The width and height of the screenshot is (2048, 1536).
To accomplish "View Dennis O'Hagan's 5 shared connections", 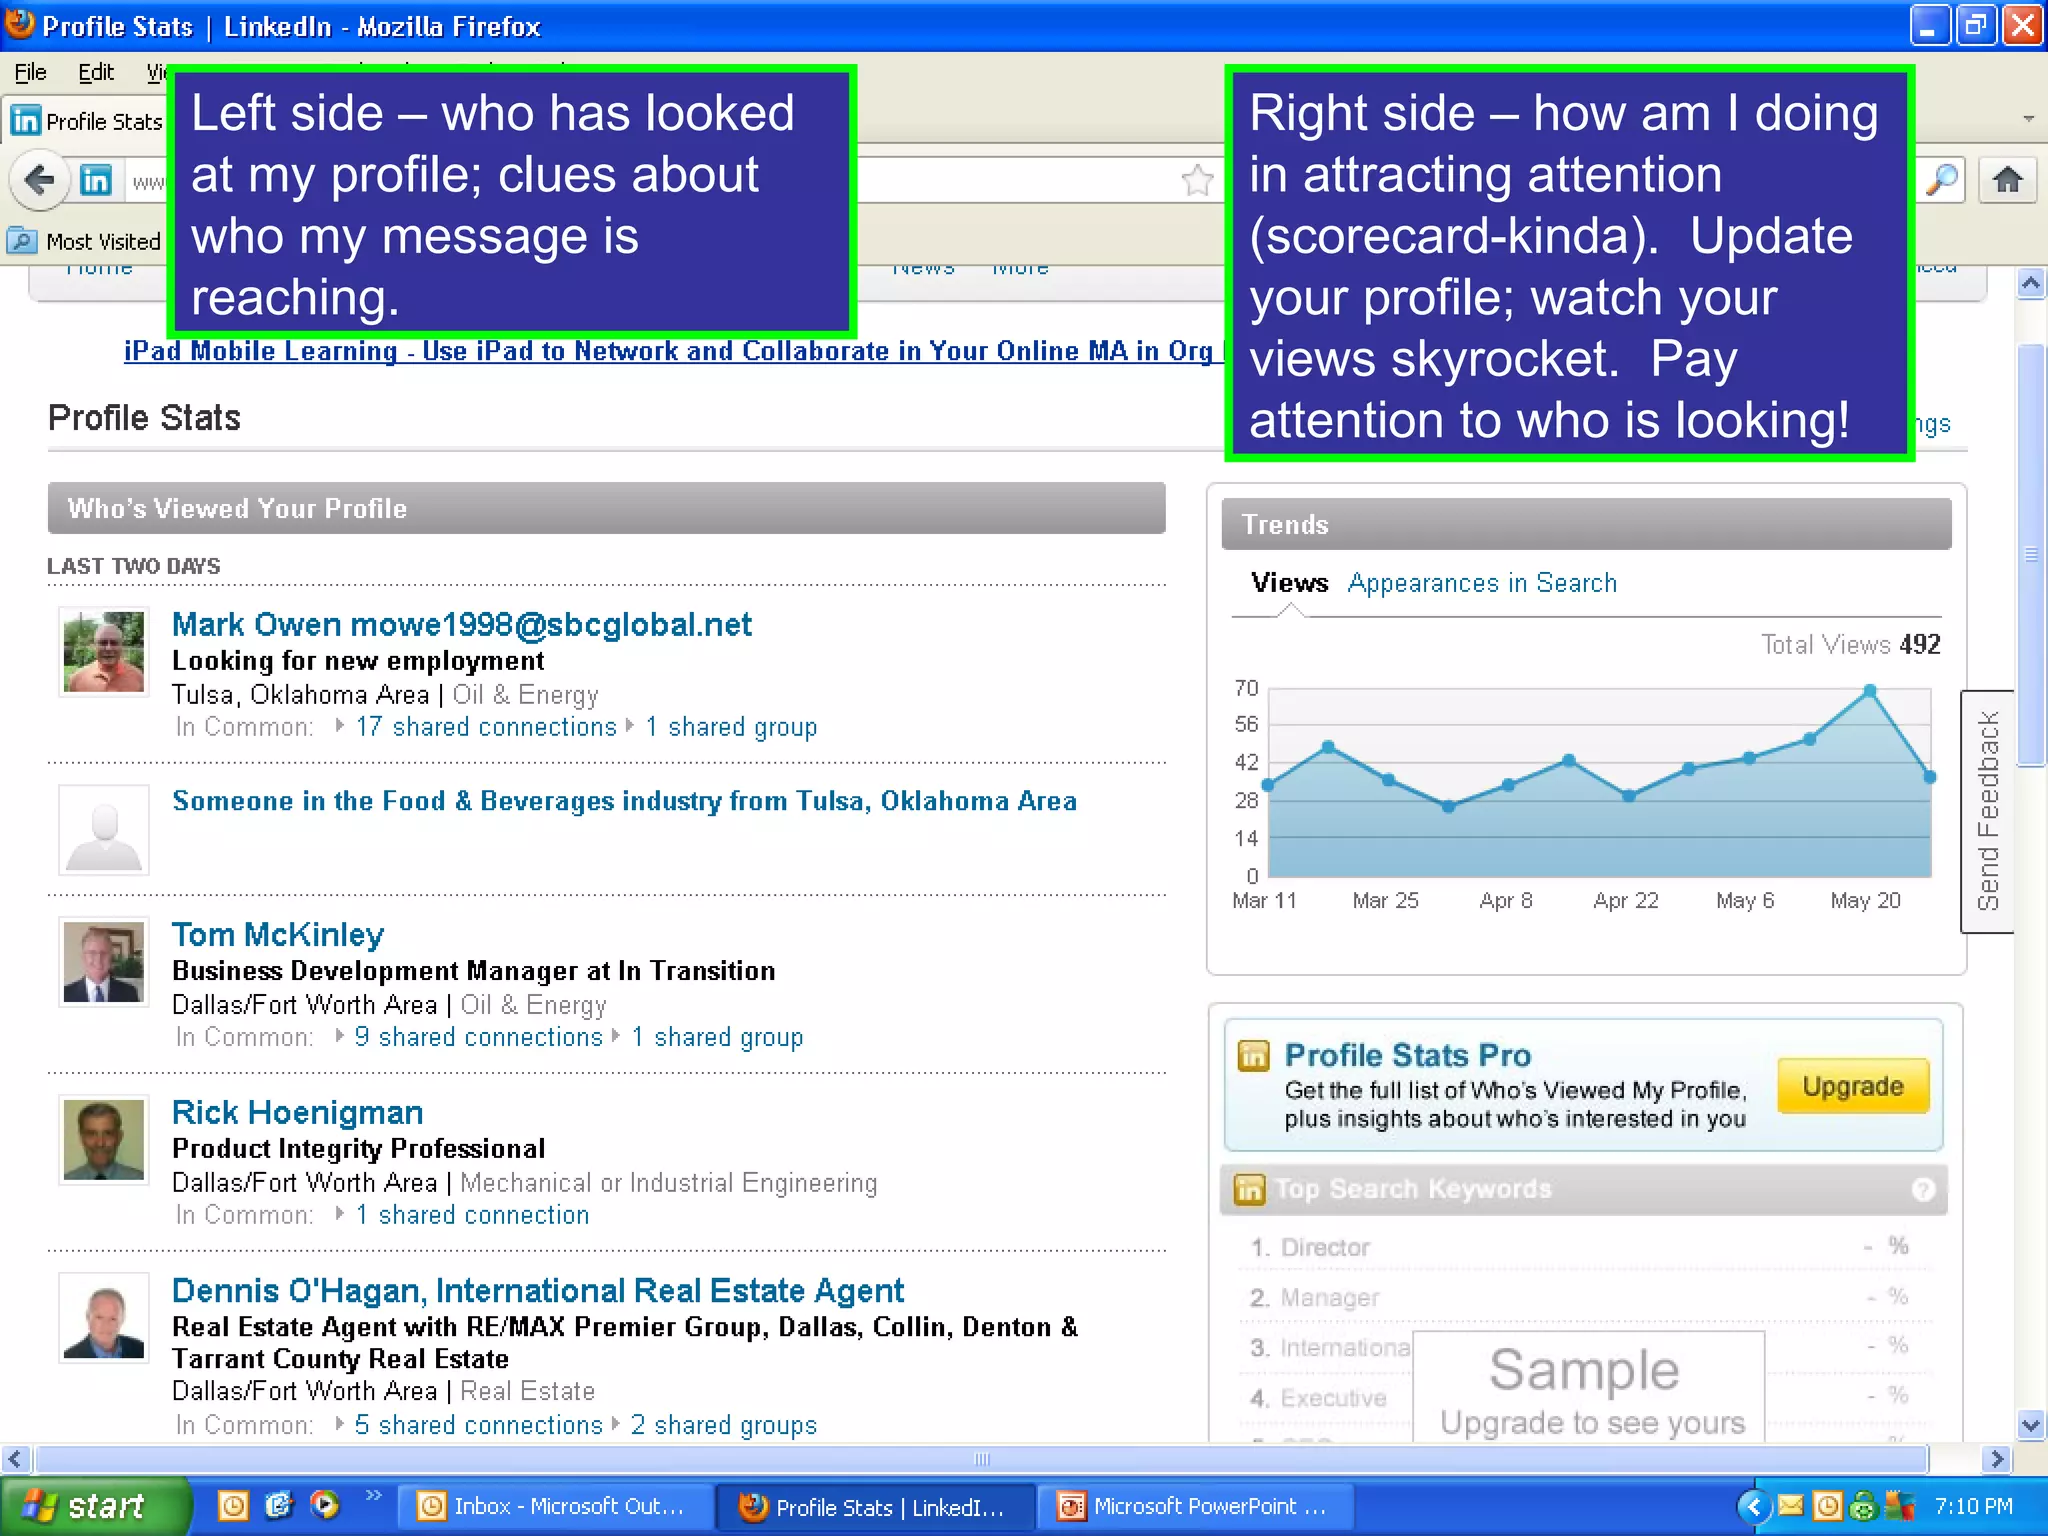I will [x=478, y=1425].
